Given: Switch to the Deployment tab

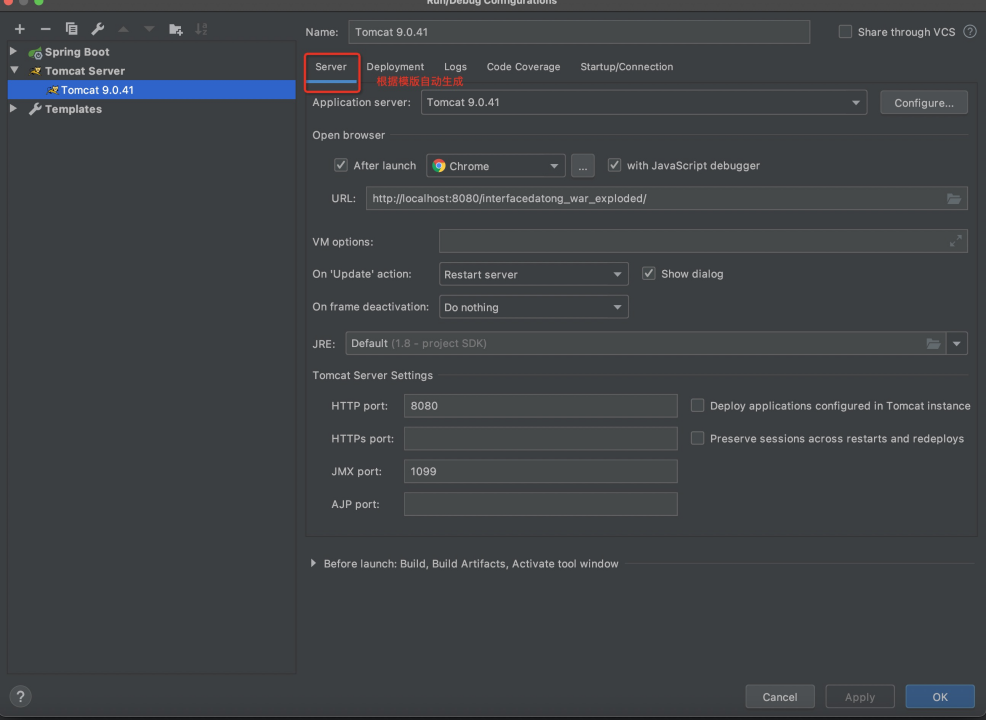Looking at the screenshot, I should [395, 67].
